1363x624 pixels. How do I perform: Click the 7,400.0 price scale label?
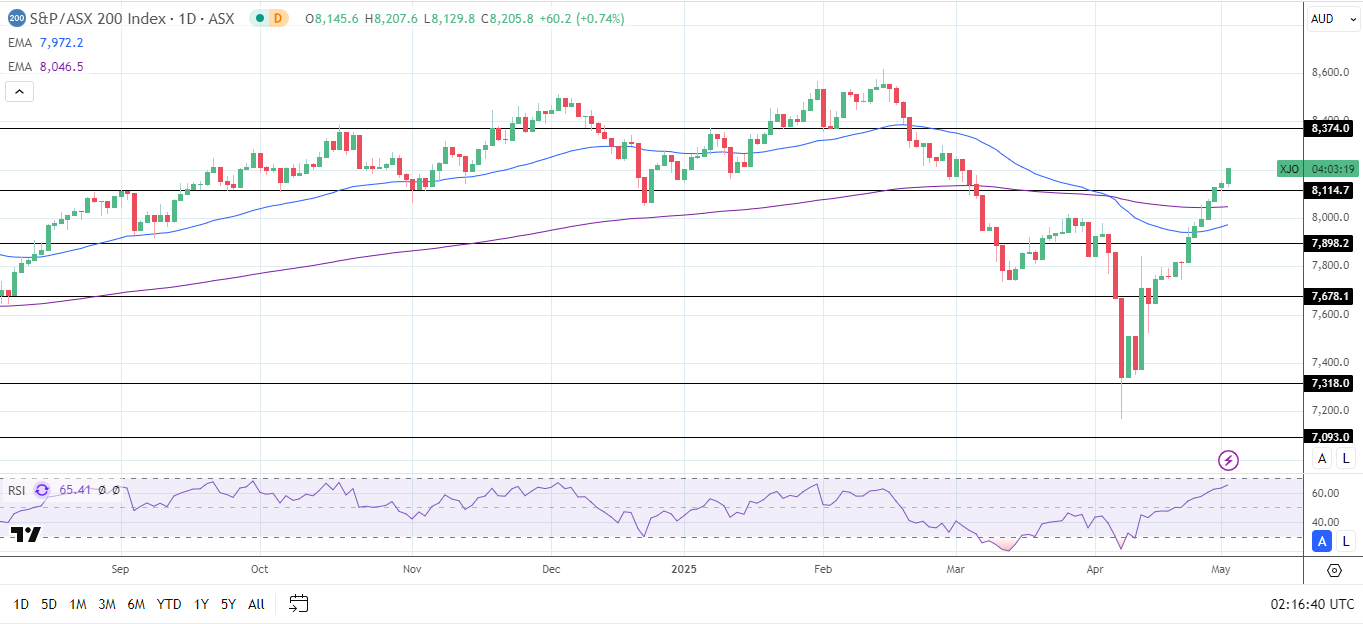(1331, 362)
